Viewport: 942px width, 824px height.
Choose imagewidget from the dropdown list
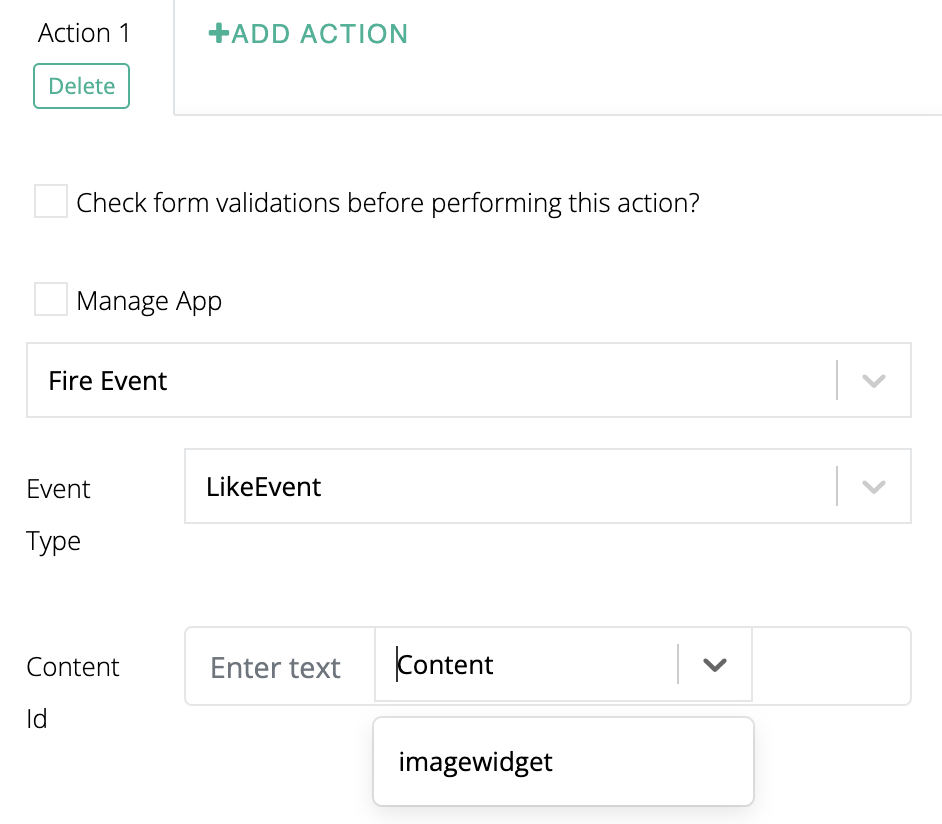tap(475, 762)
